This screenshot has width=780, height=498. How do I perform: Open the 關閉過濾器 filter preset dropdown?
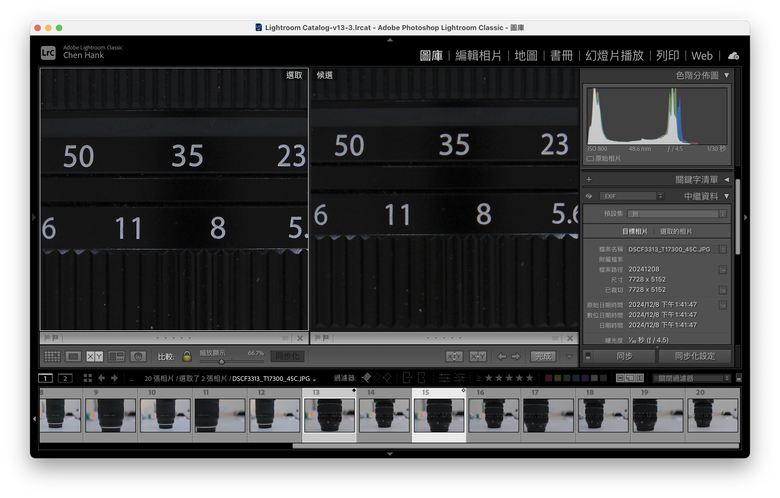691,378
